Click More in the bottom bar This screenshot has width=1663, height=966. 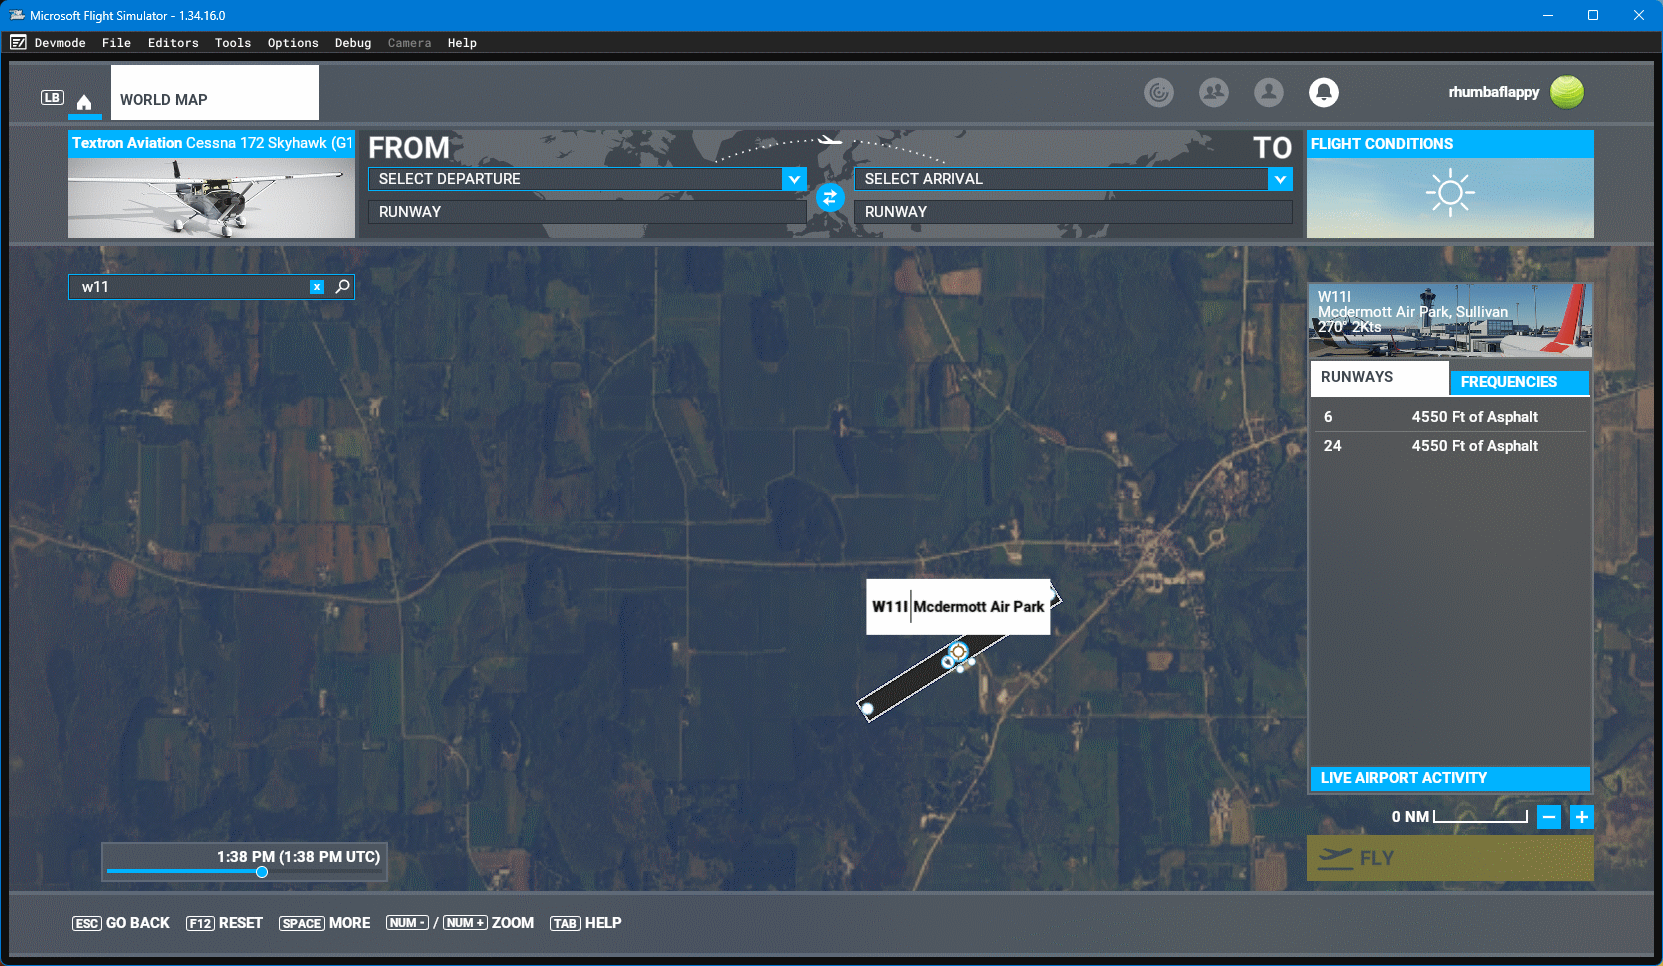[325, 923]
